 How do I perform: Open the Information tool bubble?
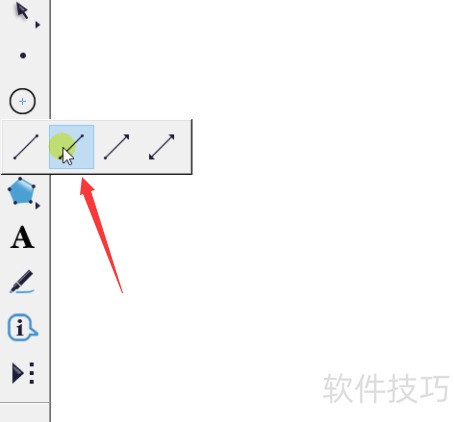coord(22,327)
